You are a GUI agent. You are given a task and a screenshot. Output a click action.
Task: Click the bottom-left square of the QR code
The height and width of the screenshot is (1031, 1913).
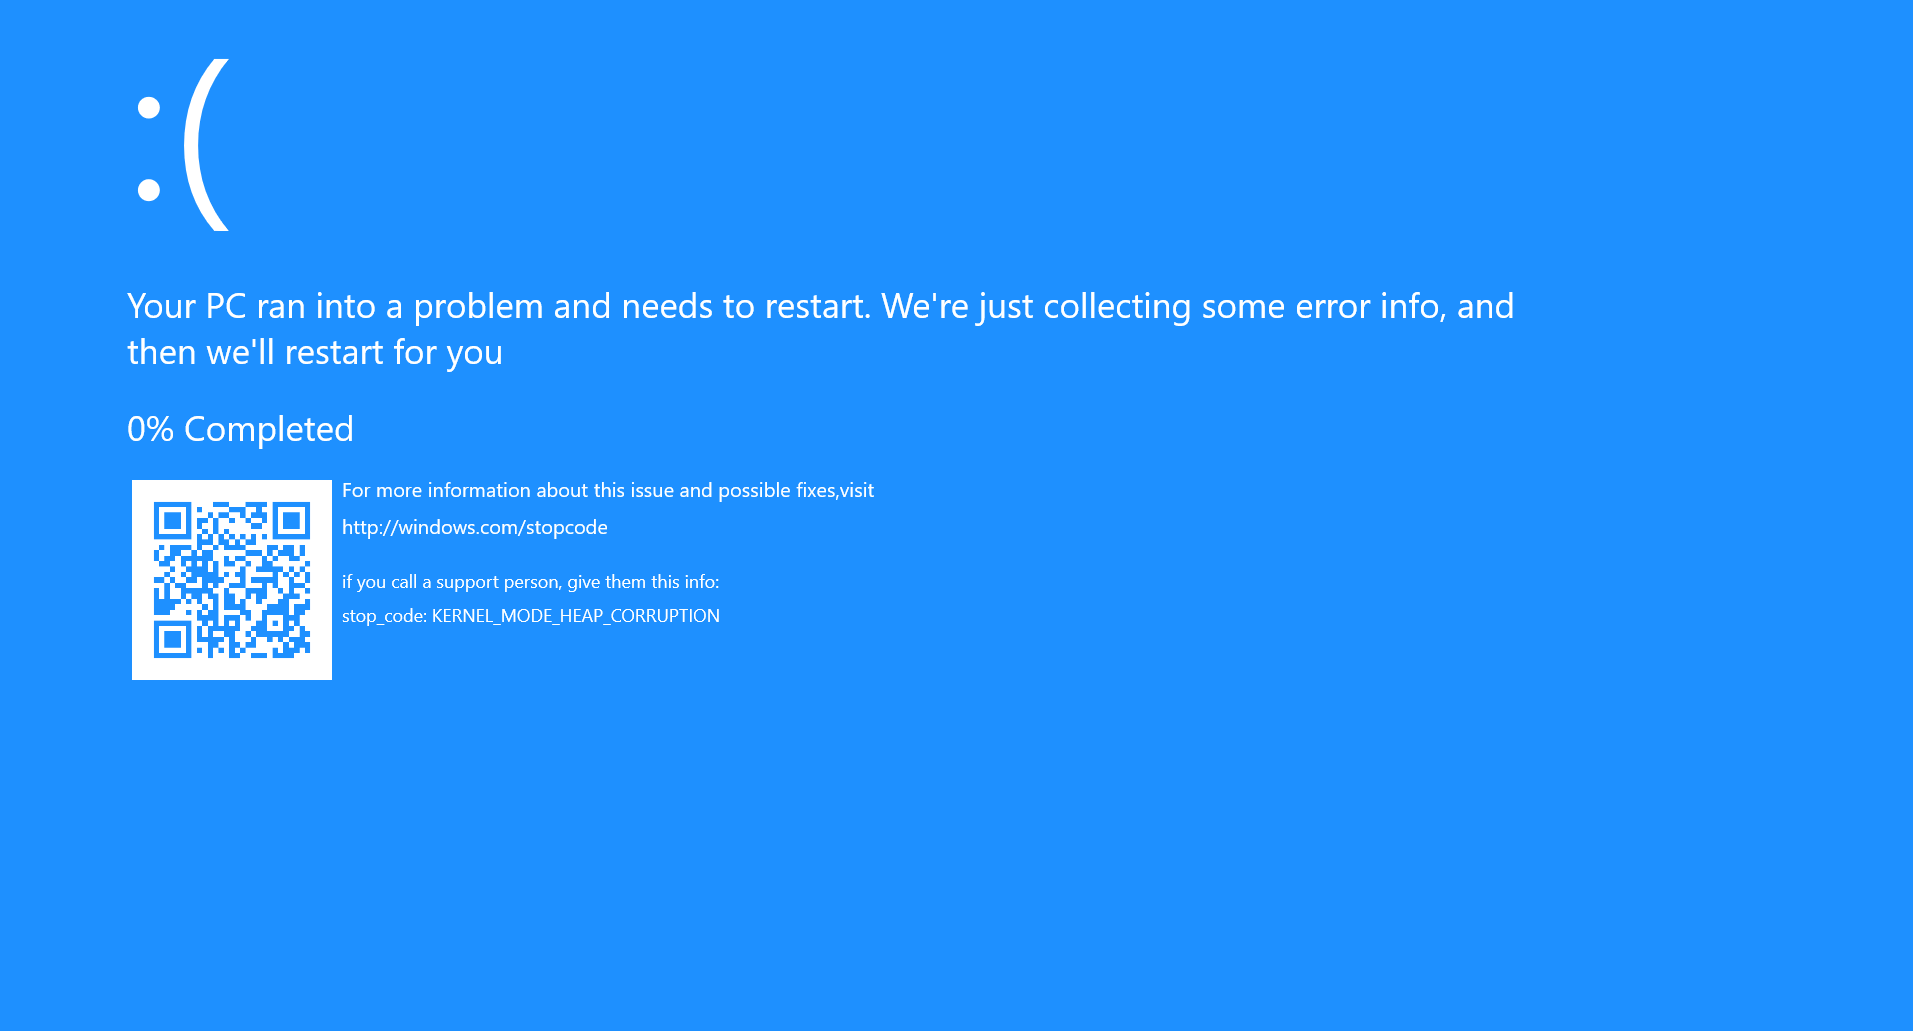[x=175, y=637]
